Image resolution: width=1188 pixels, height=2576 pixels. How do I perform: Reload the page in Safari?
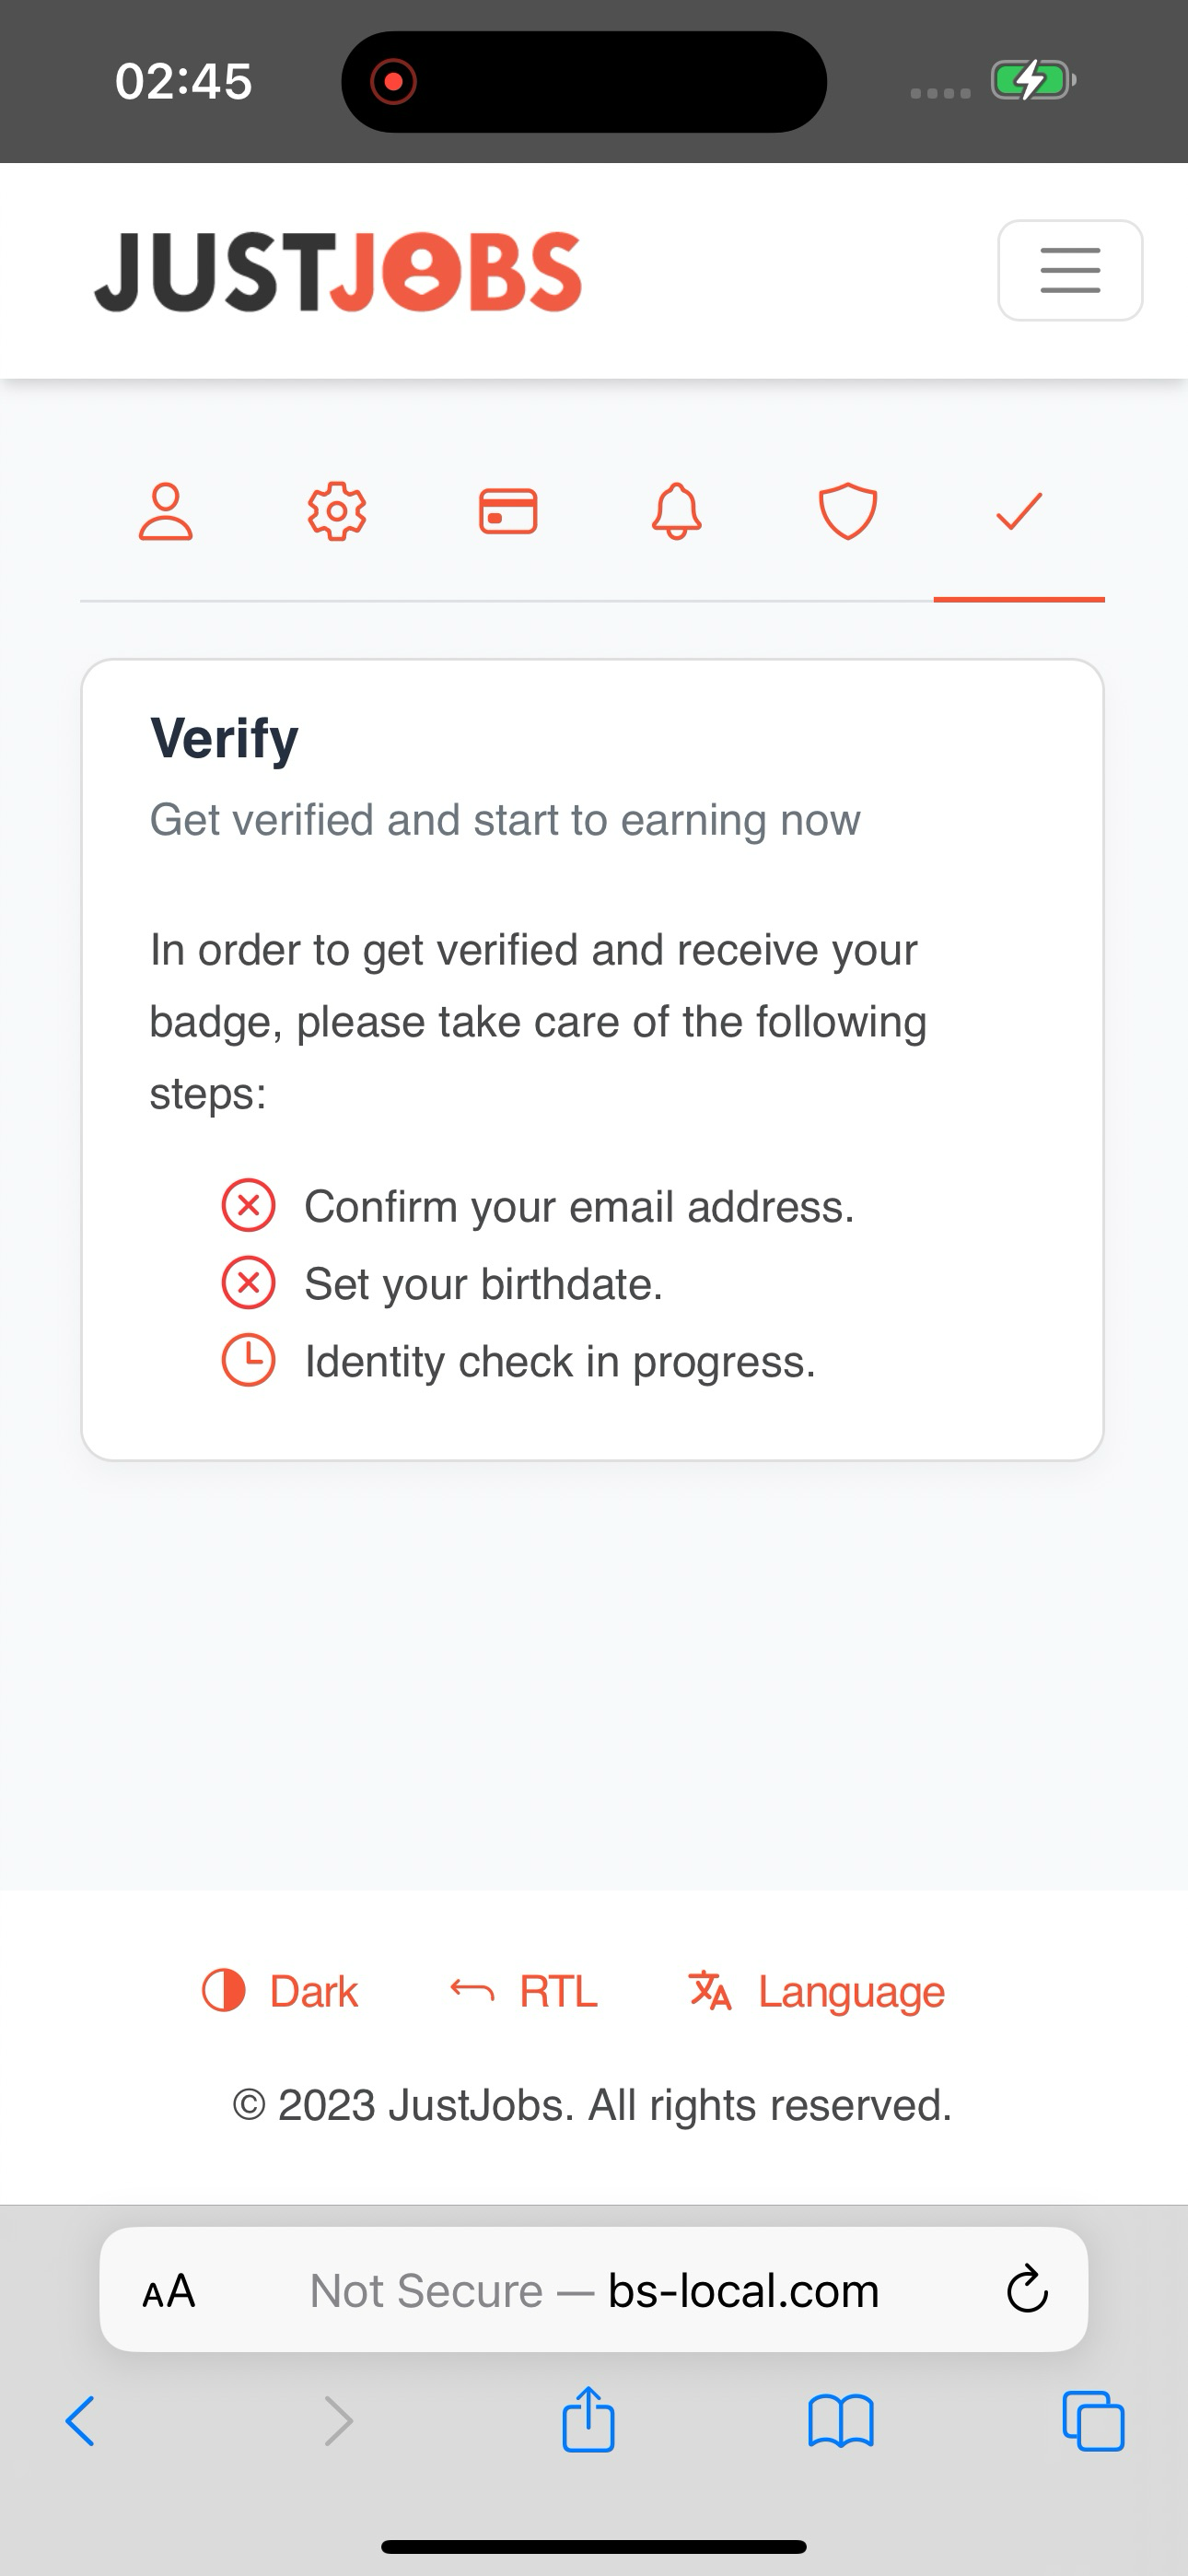(x=1026, y=2290)
